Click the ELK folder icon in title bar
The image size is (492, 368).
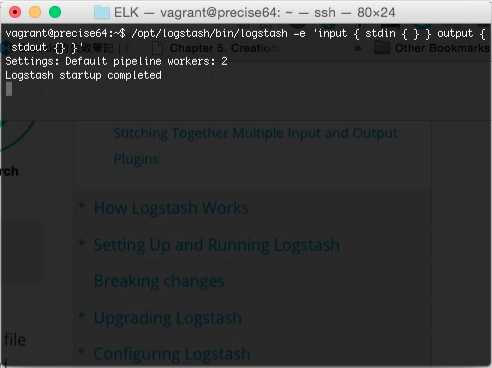(x=102, y=12)
